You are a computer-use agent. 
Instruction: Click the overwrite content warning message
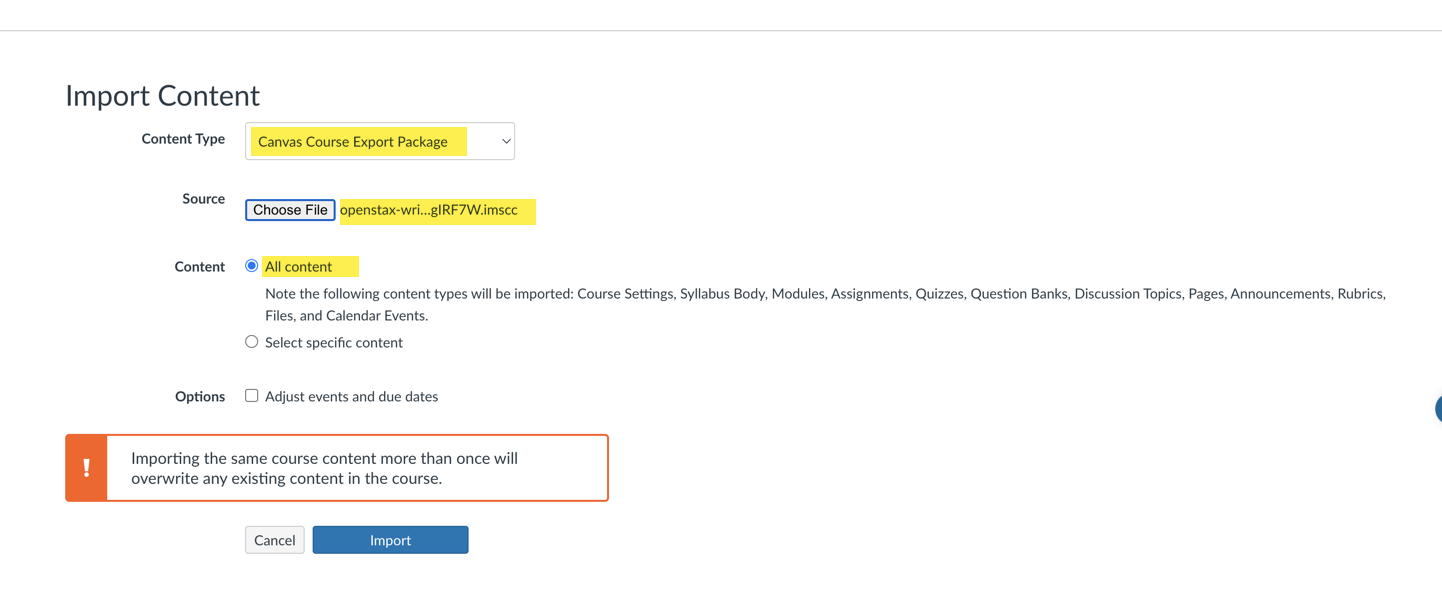325,468
